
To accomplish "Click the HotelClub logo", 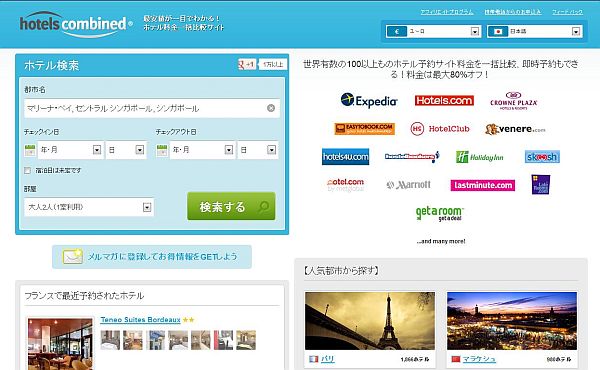I will [x=440, y=129].
